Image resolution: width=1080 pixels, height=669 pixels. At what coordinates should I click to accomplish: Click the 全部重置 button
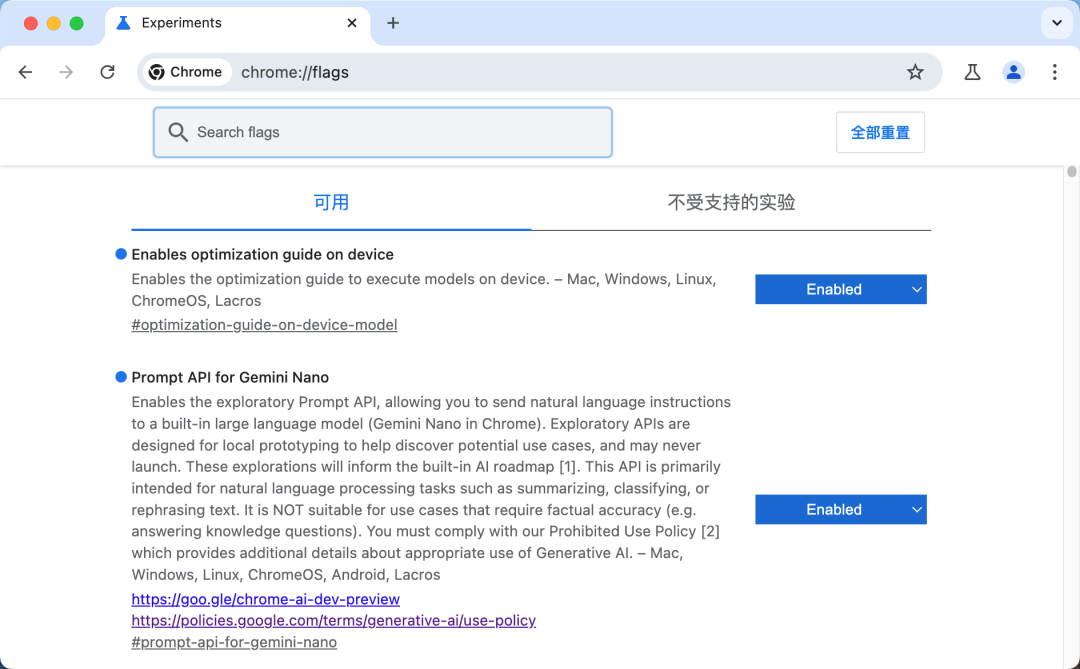click(880, 132)
